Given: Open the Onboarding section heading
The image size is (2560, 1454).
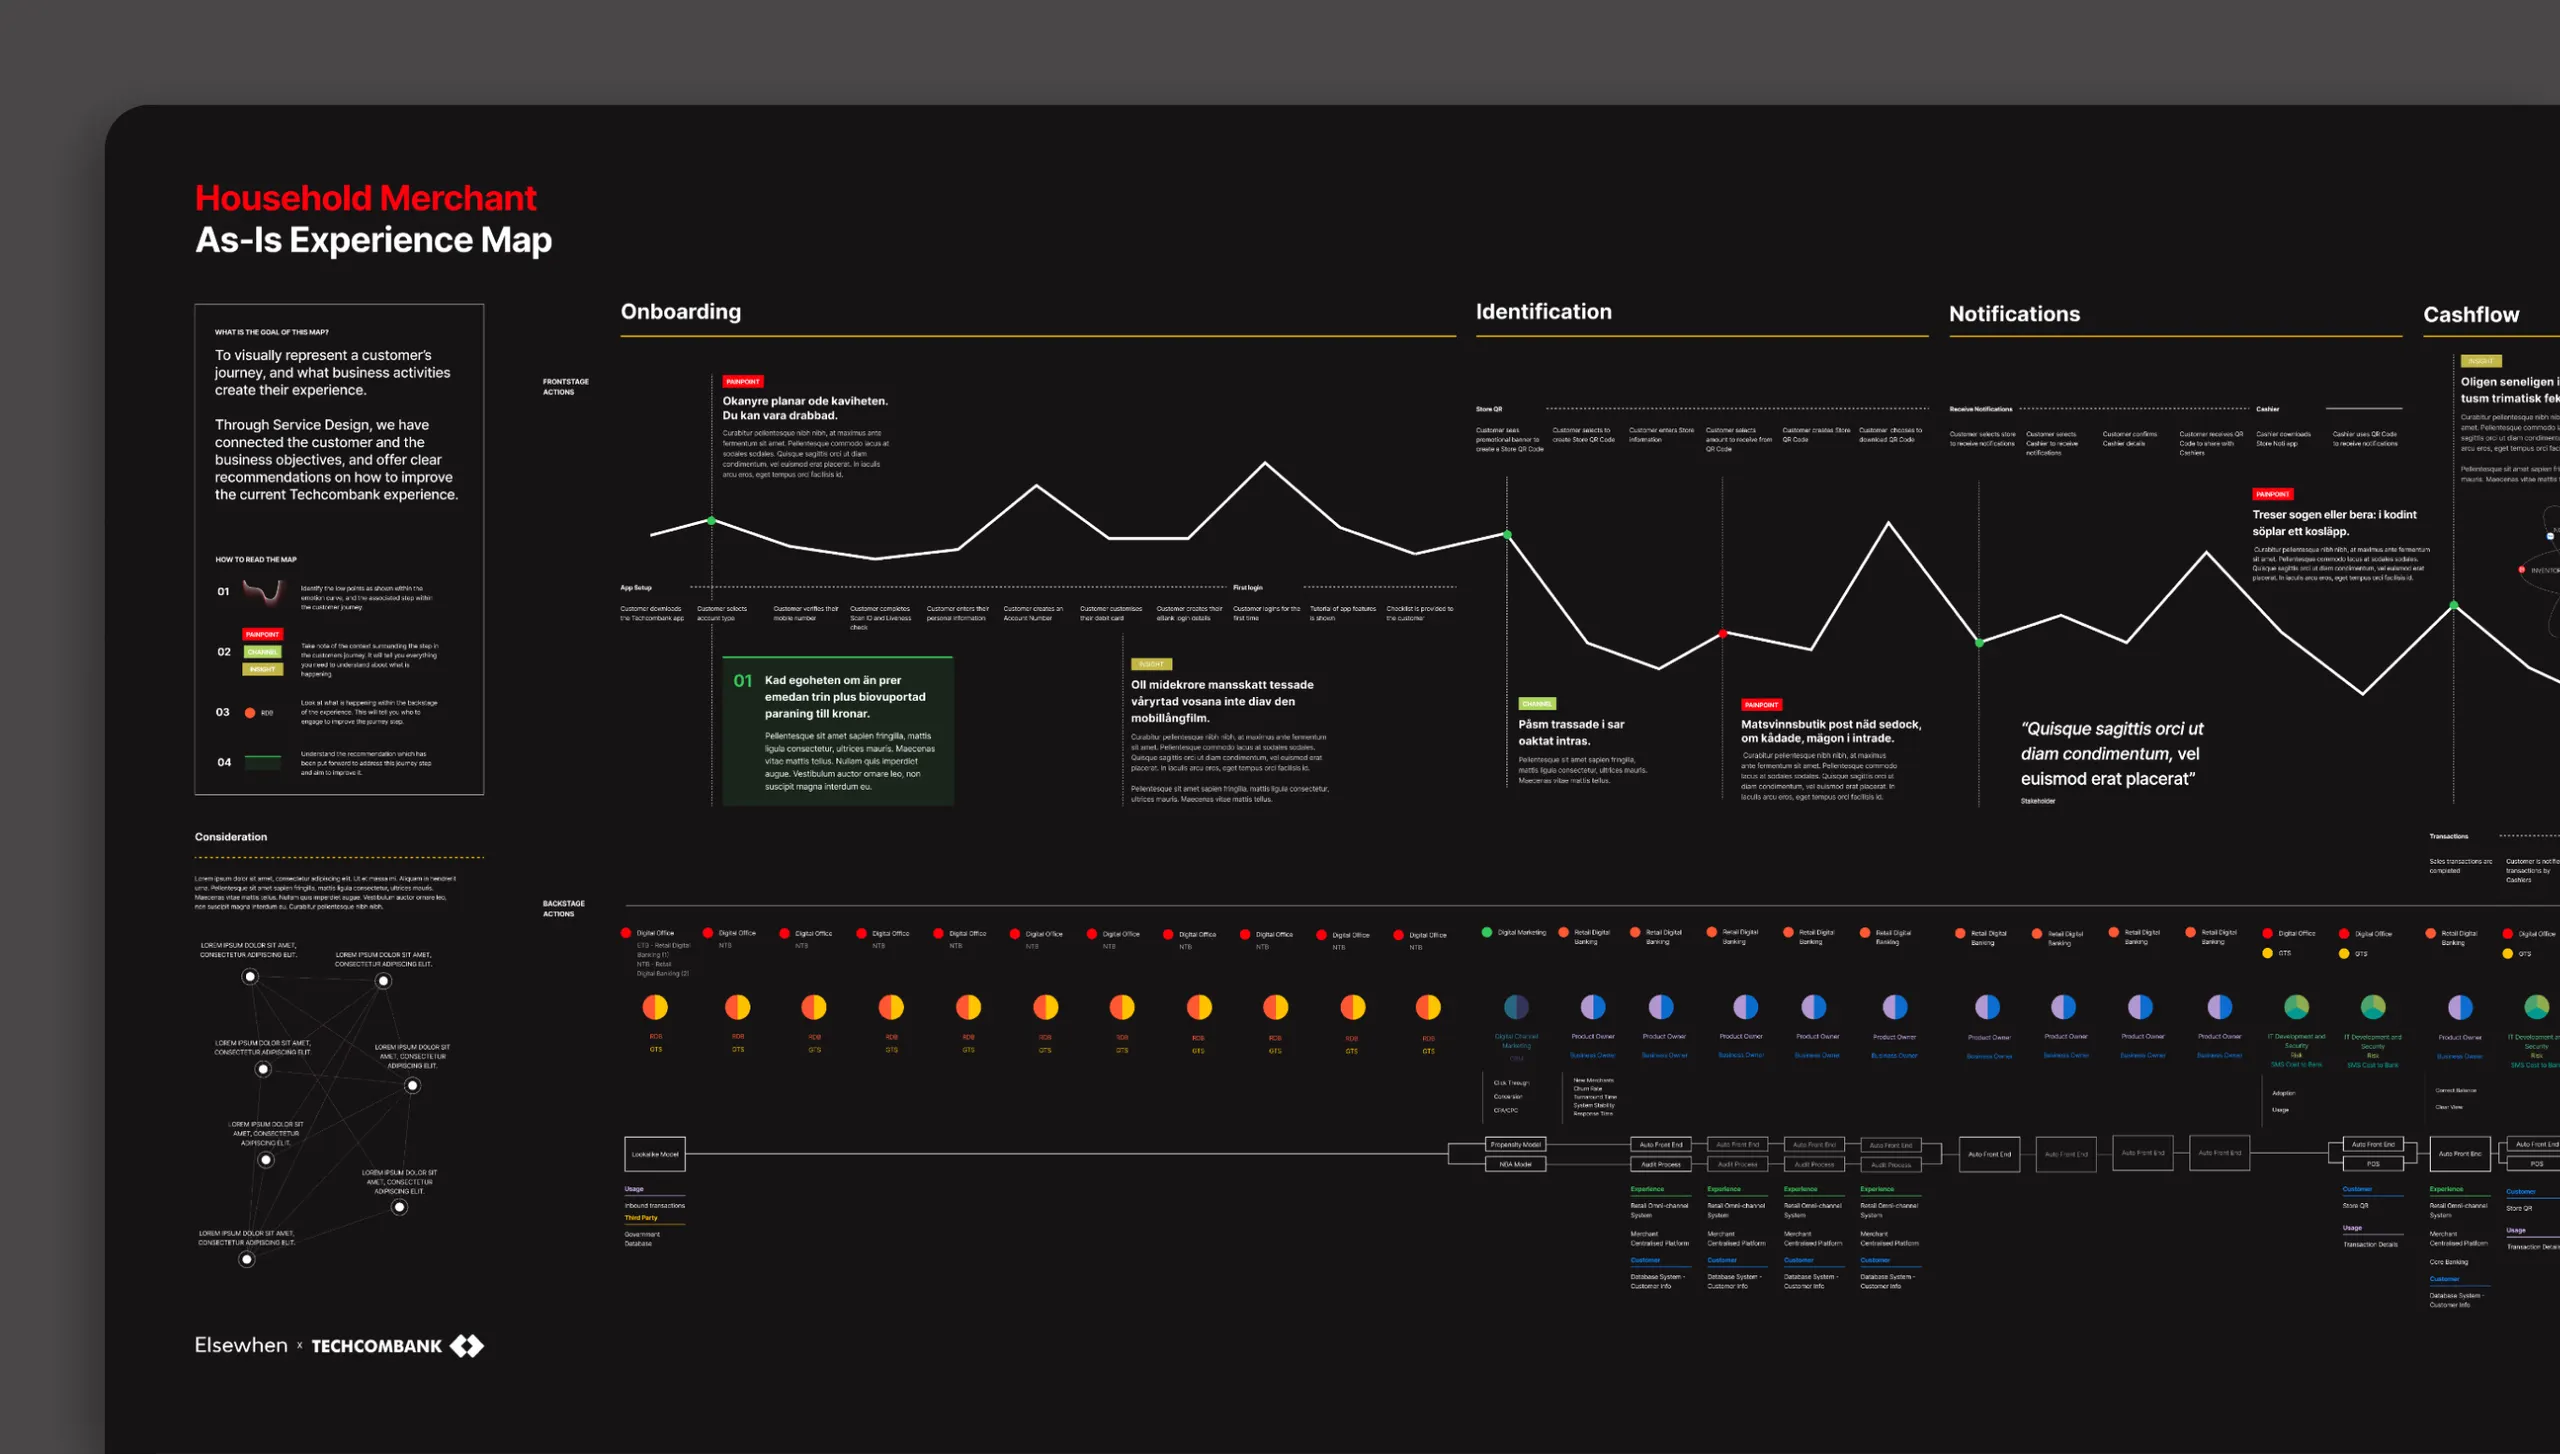Looking at the screenshot, I should click(x=680, y=311).
